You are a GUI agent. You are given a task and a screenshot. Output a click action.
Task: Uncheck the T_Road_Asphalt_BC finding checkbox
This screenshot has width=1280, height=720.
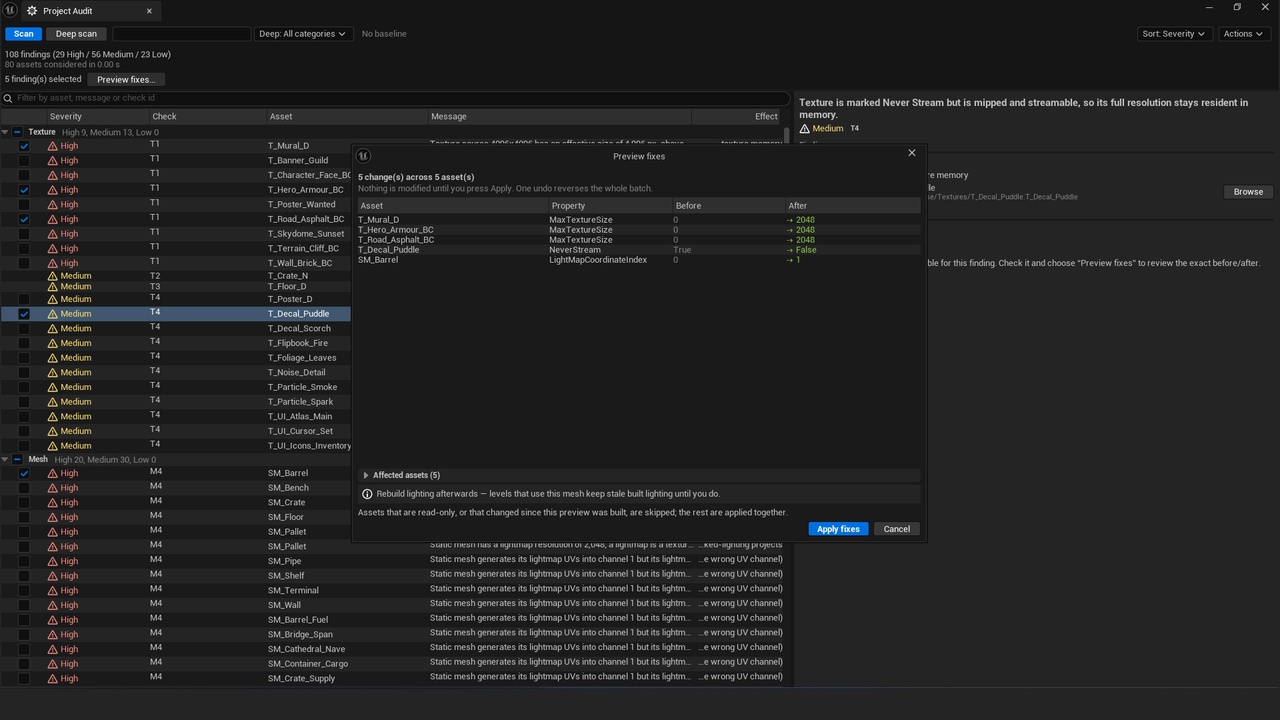pyautogui.click(x=24, y=219)
